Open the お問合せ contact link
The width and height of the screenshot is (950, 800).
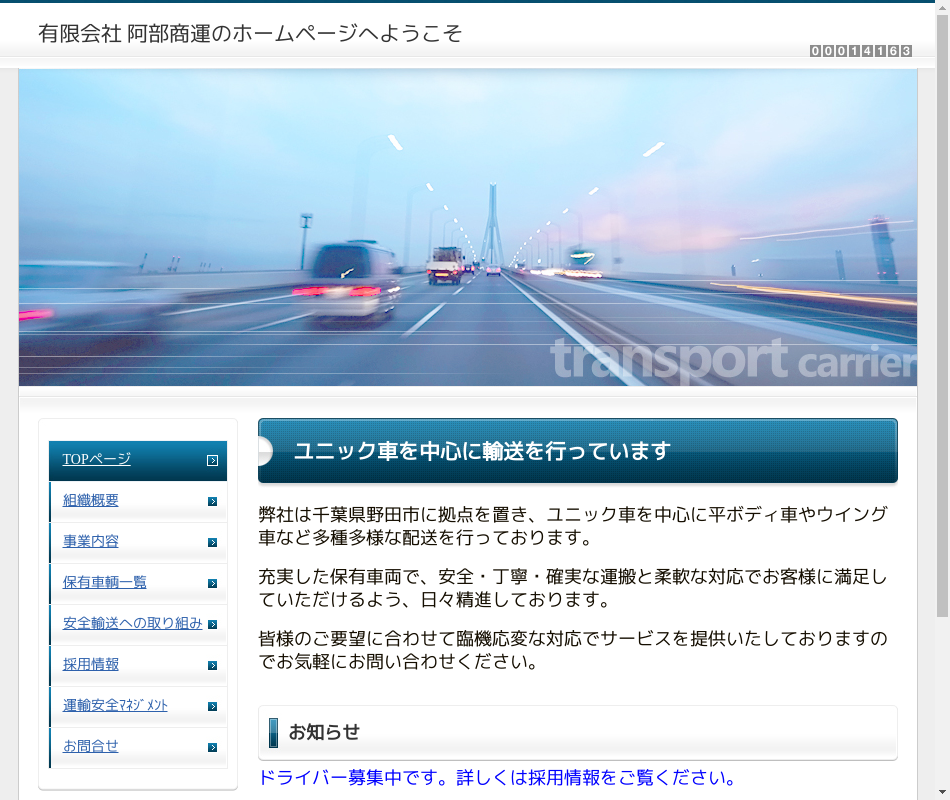(91, 746)
